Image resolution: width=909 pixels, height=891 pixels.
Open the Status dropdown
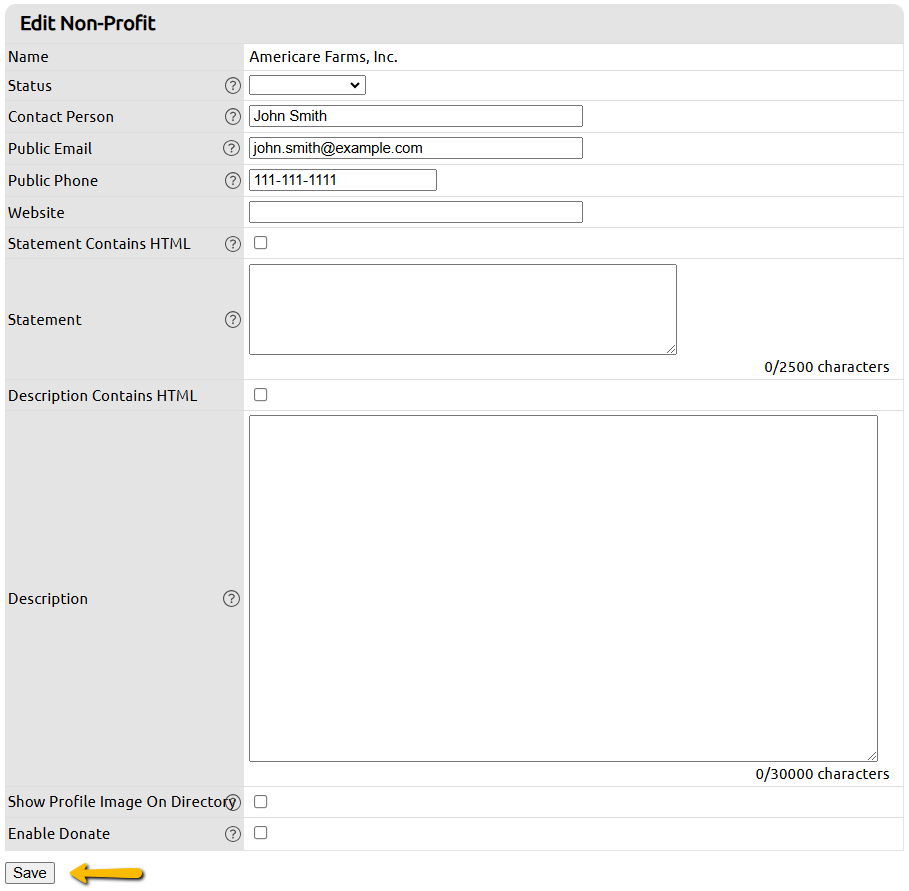[307, 85]
